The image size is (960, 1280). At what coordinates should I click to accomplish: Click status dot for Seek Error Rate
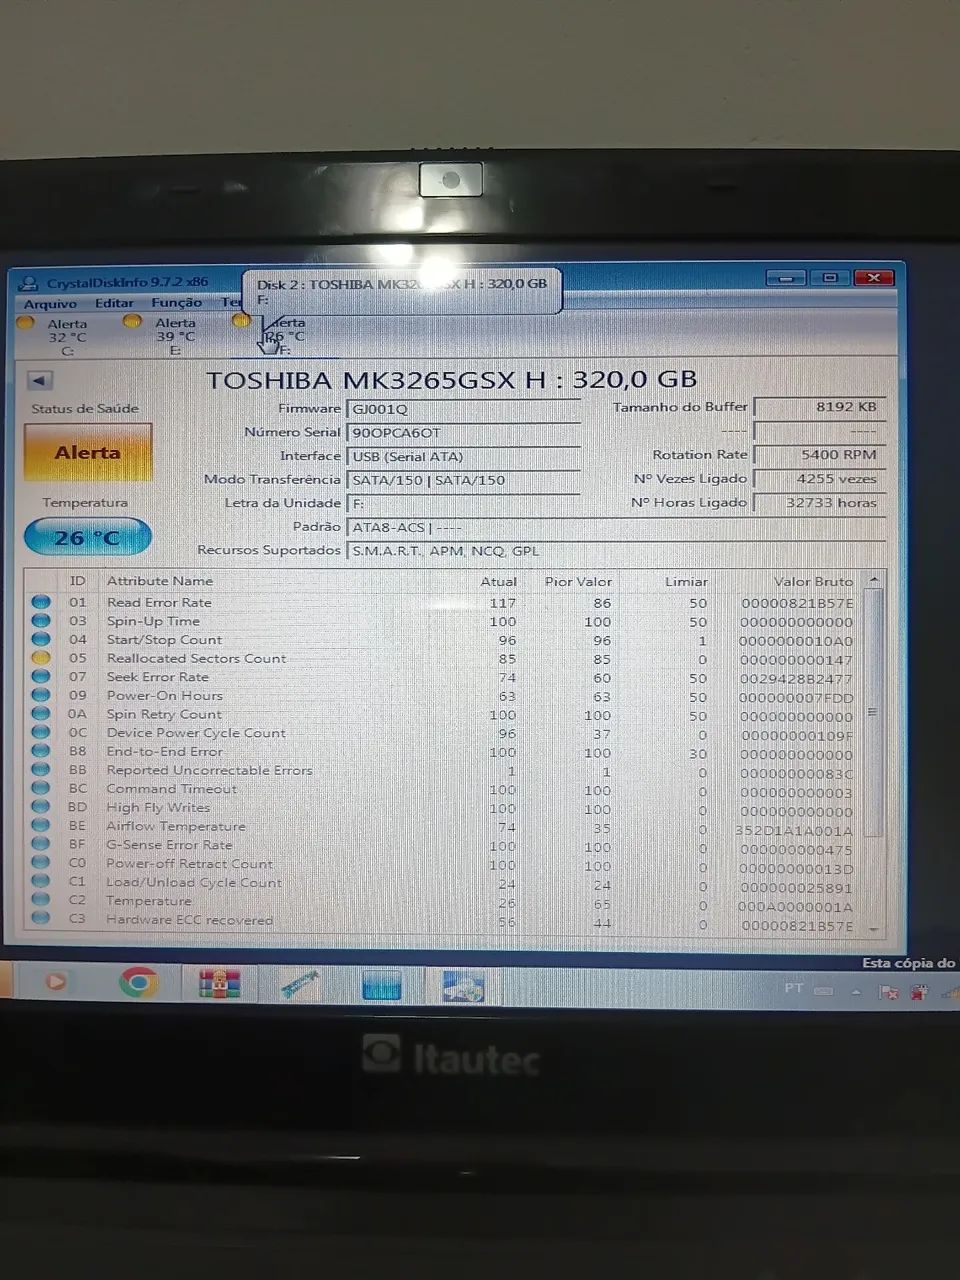pos(40,677)
